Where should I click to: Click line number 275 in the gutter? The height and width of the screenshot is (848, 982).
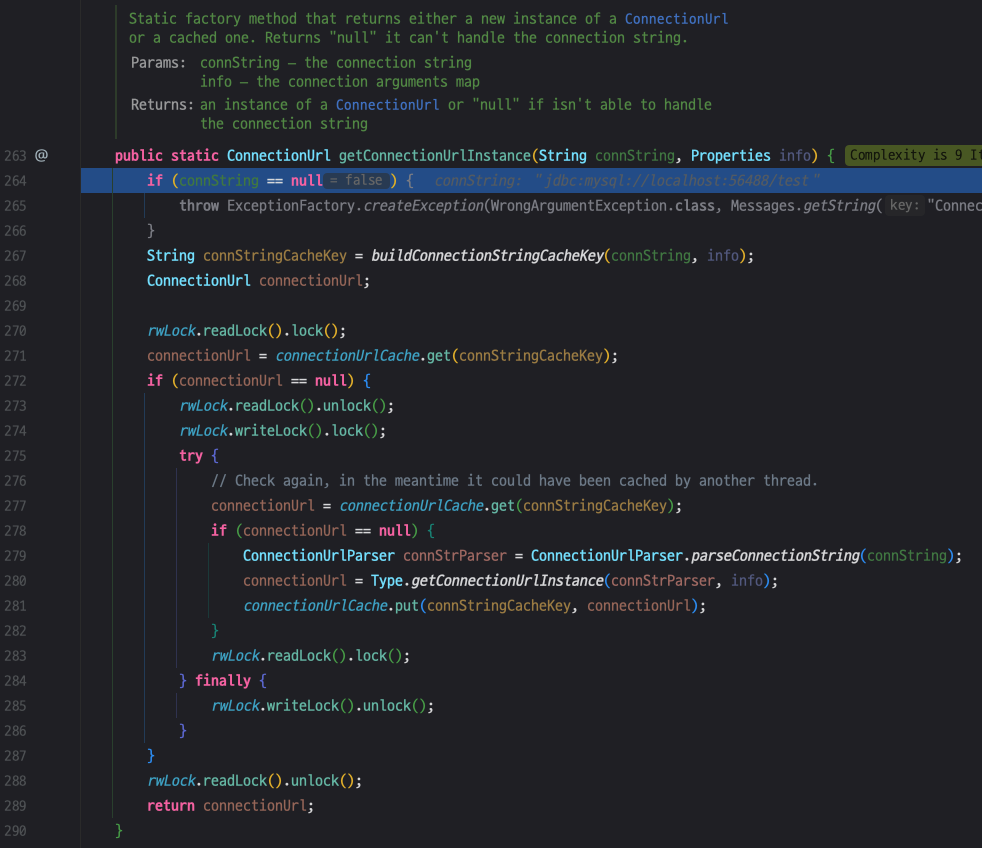click(16, 456)
